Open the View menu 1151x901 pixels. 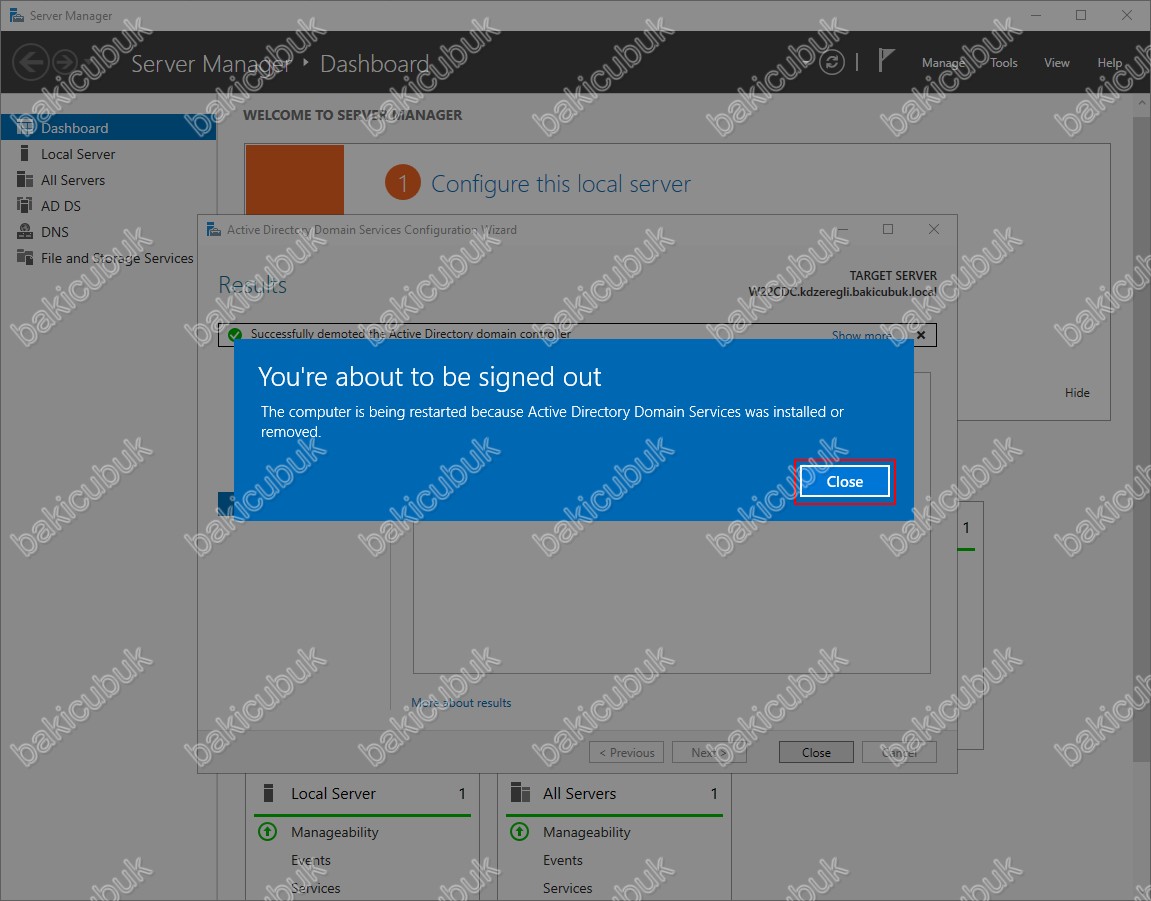tap(1056, 63)
